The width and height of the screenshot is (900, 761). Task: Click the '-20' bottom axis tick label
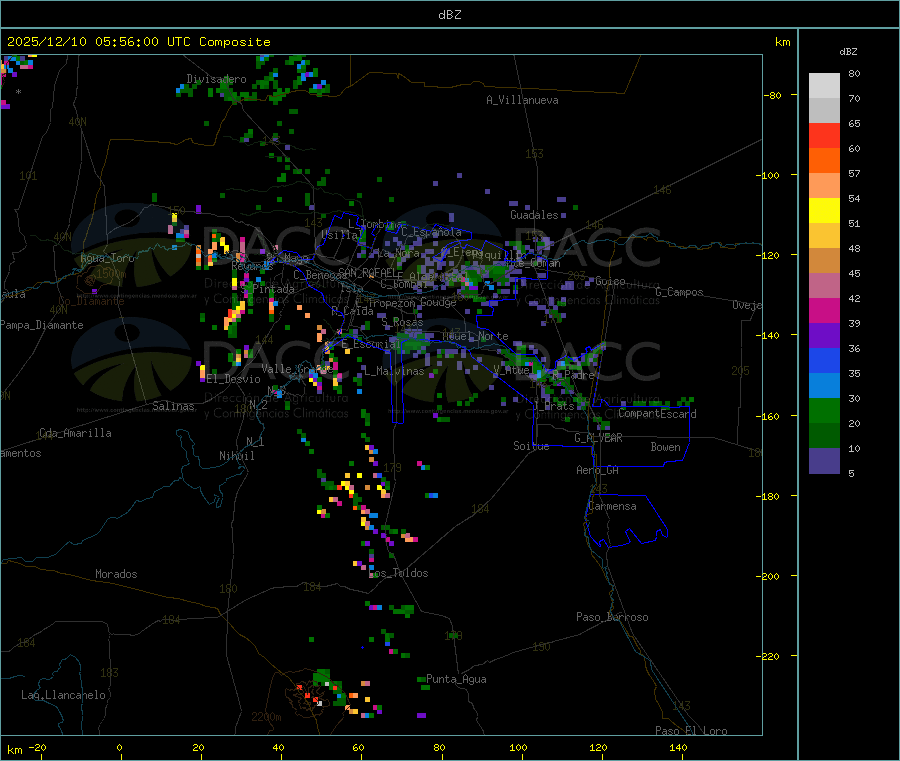[38, 747]
